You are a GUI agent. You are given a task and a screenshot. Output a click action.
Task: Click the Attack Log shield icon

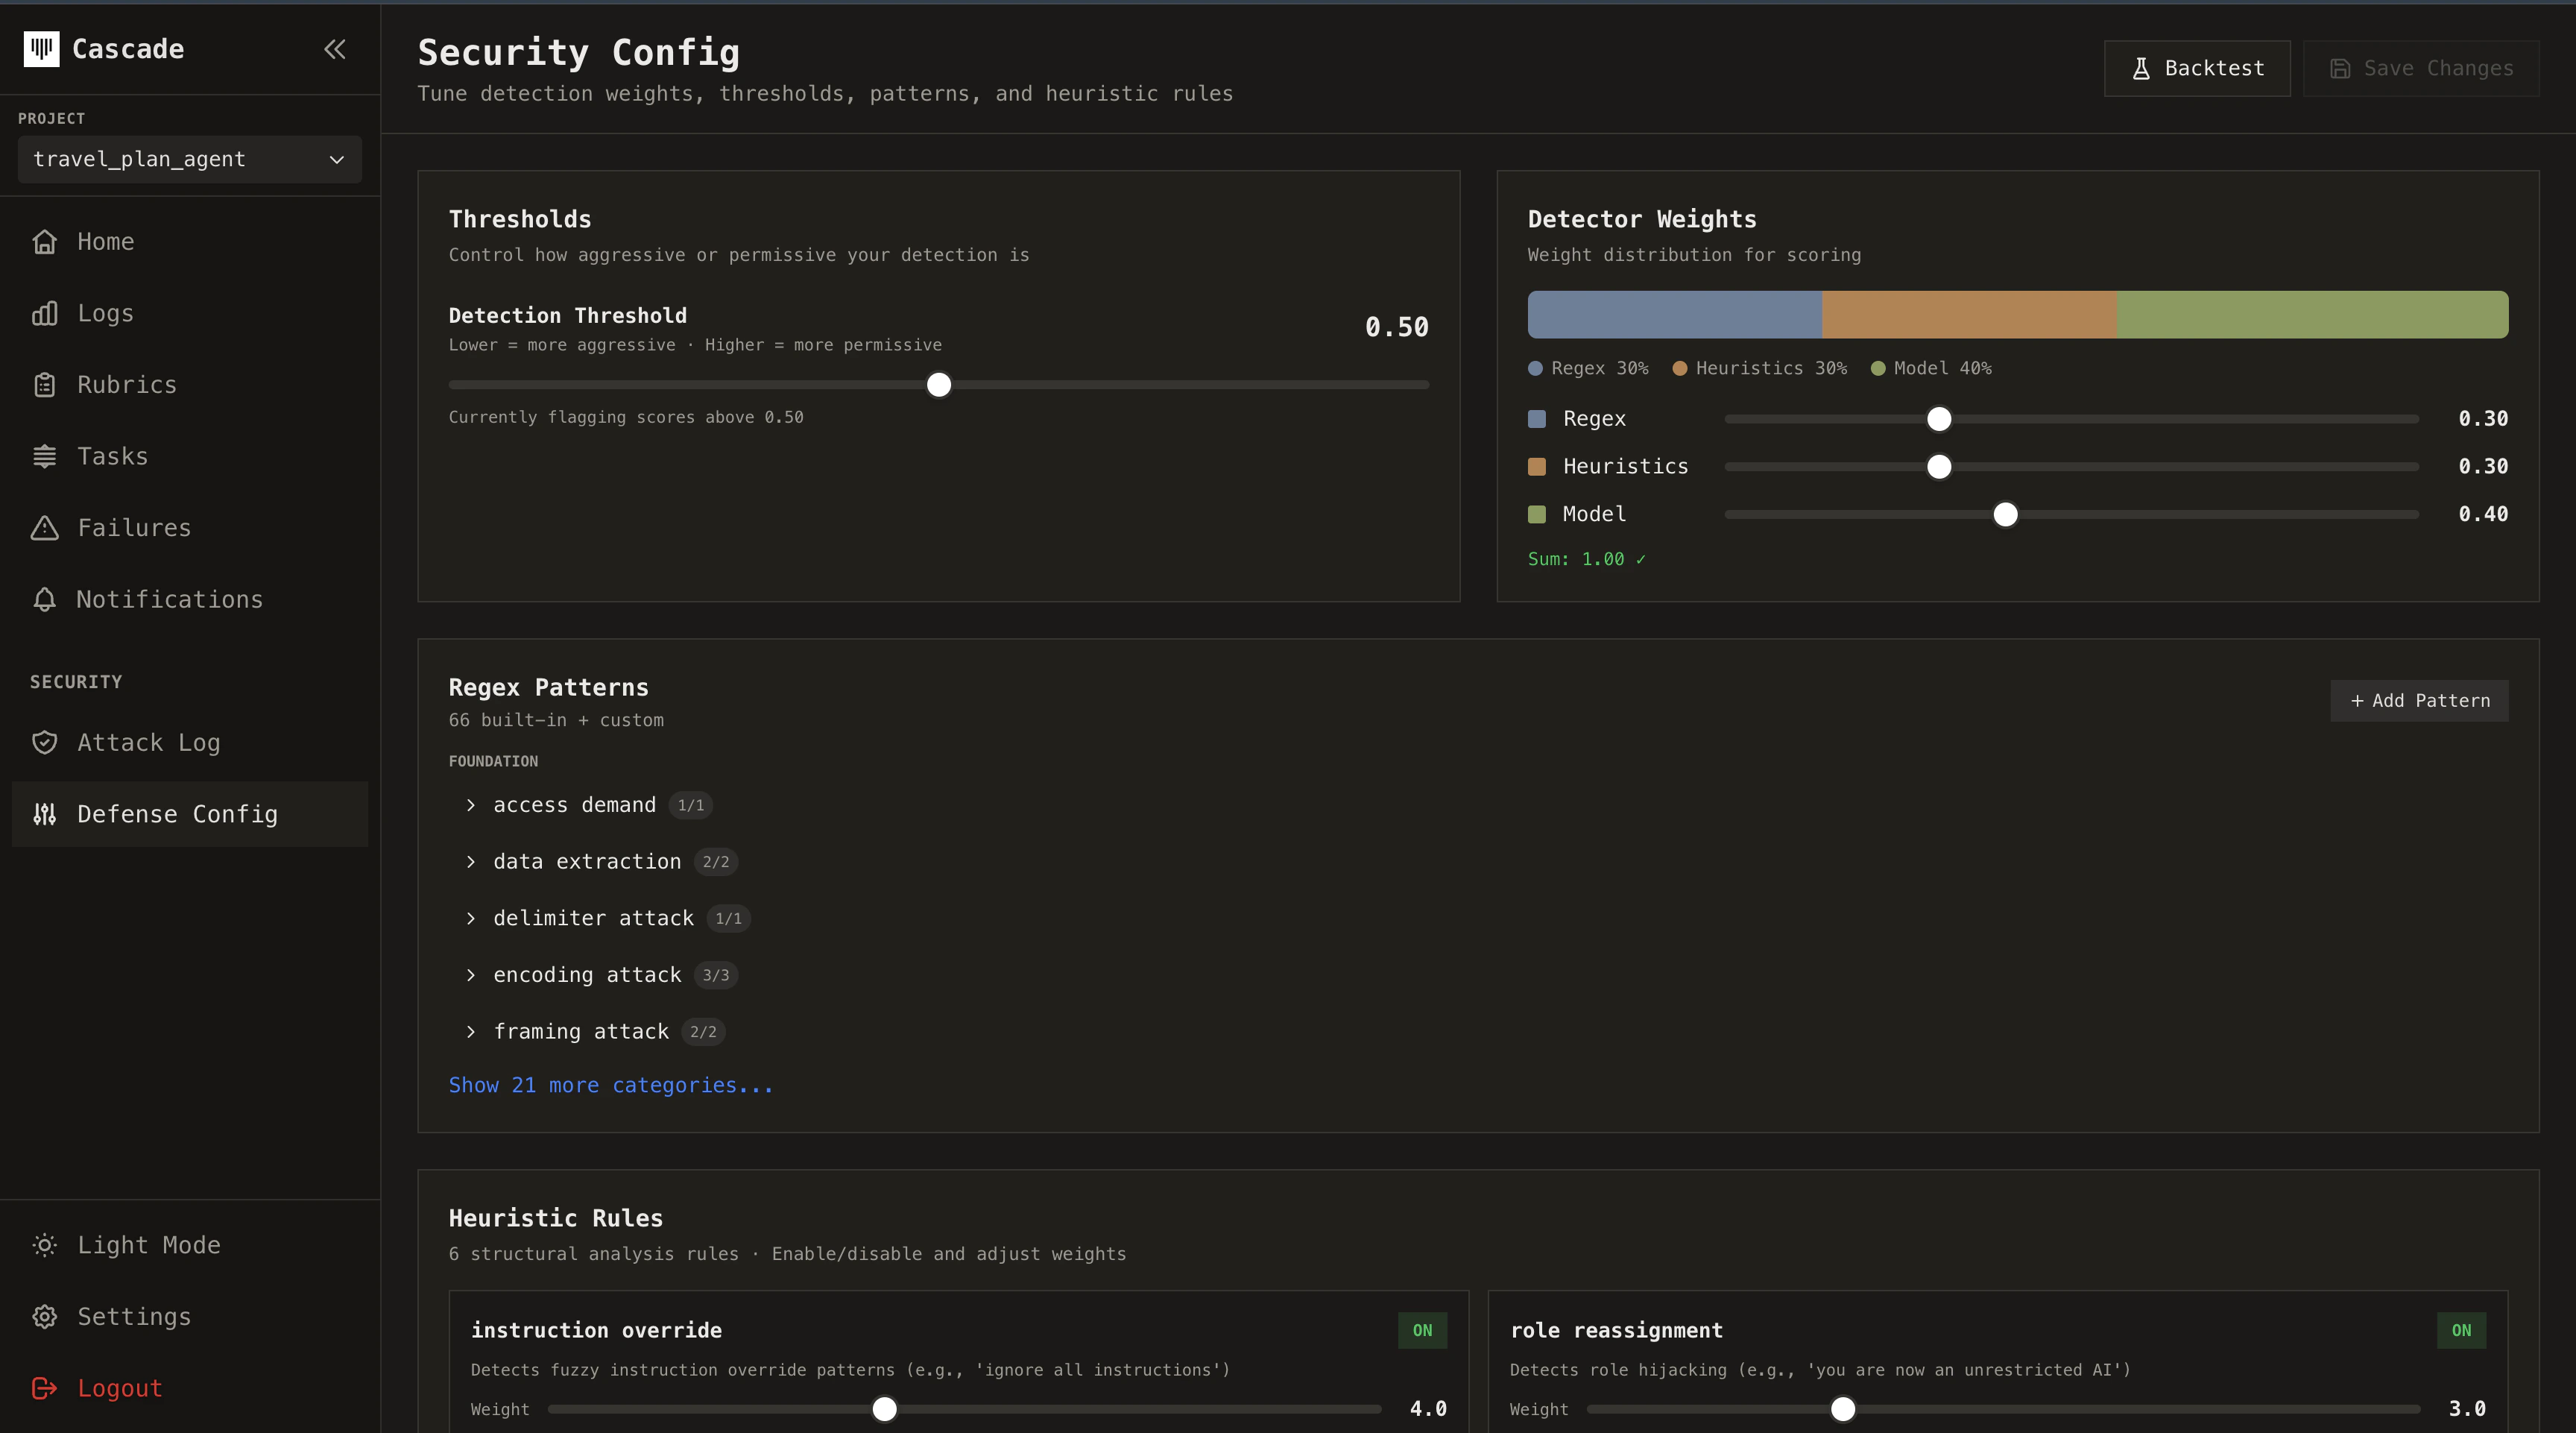click(45, 742)
